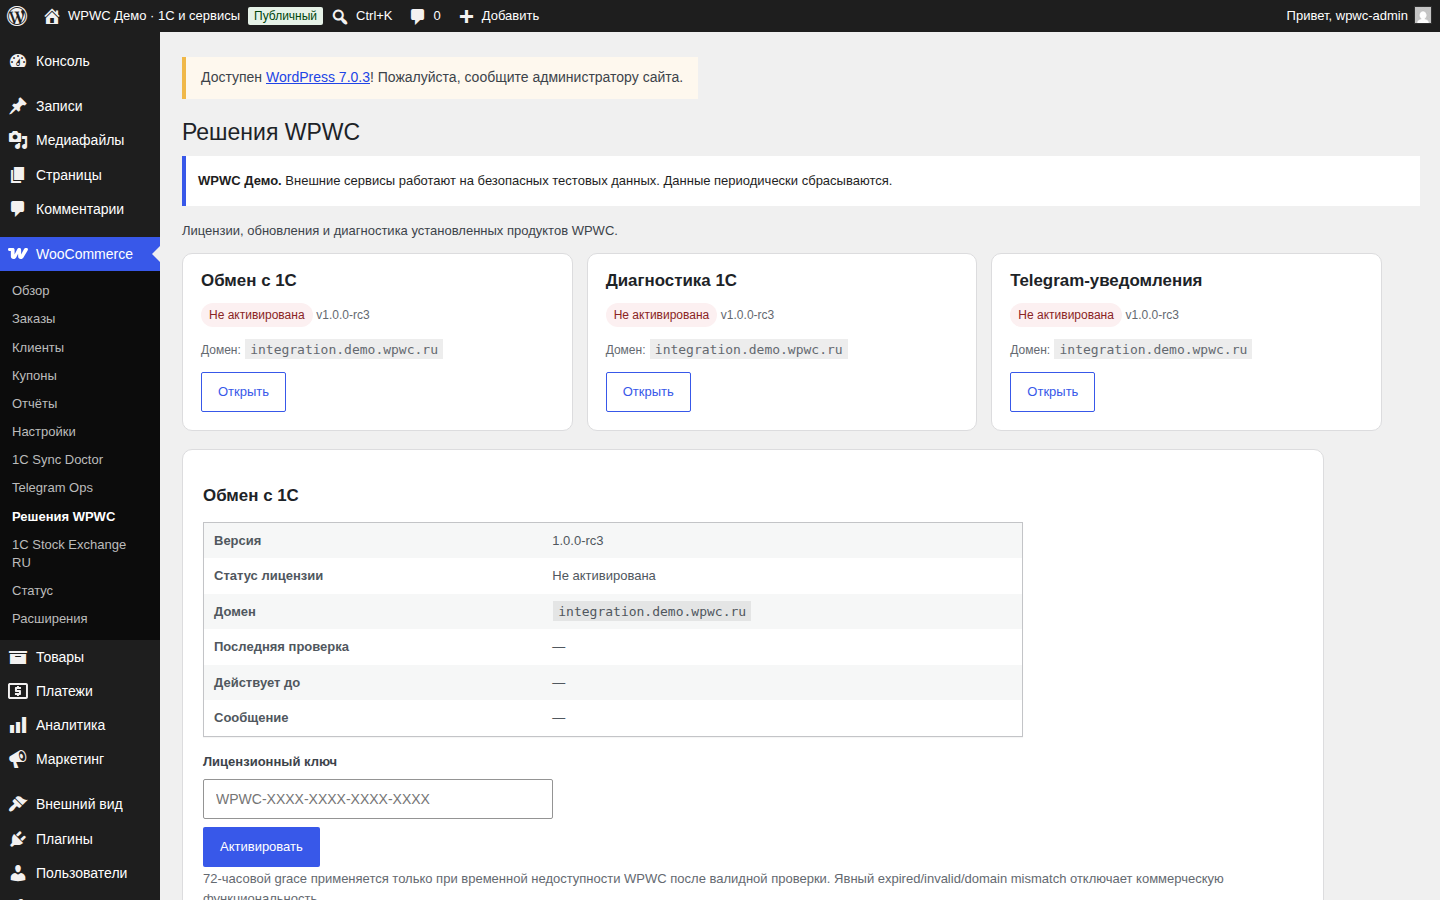Click the Последняя проверка row label
The image size is (1440, 900).
[281, 647]
